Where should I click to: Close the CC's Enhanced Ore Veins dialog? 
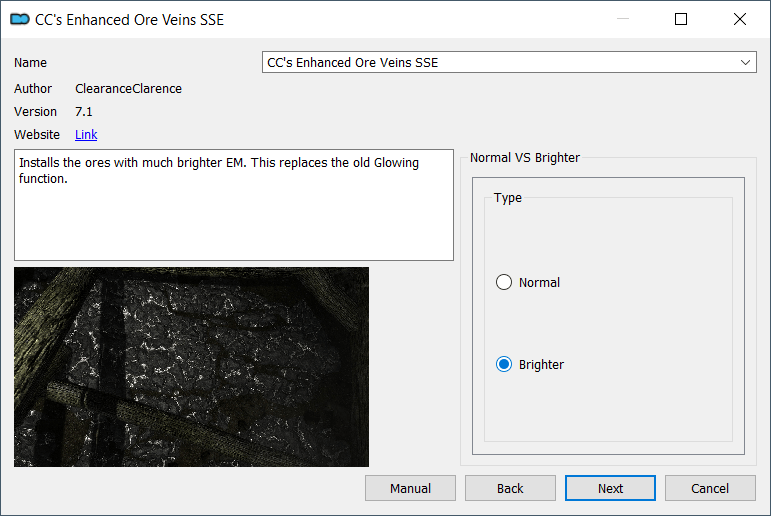[x=740, y=19]
